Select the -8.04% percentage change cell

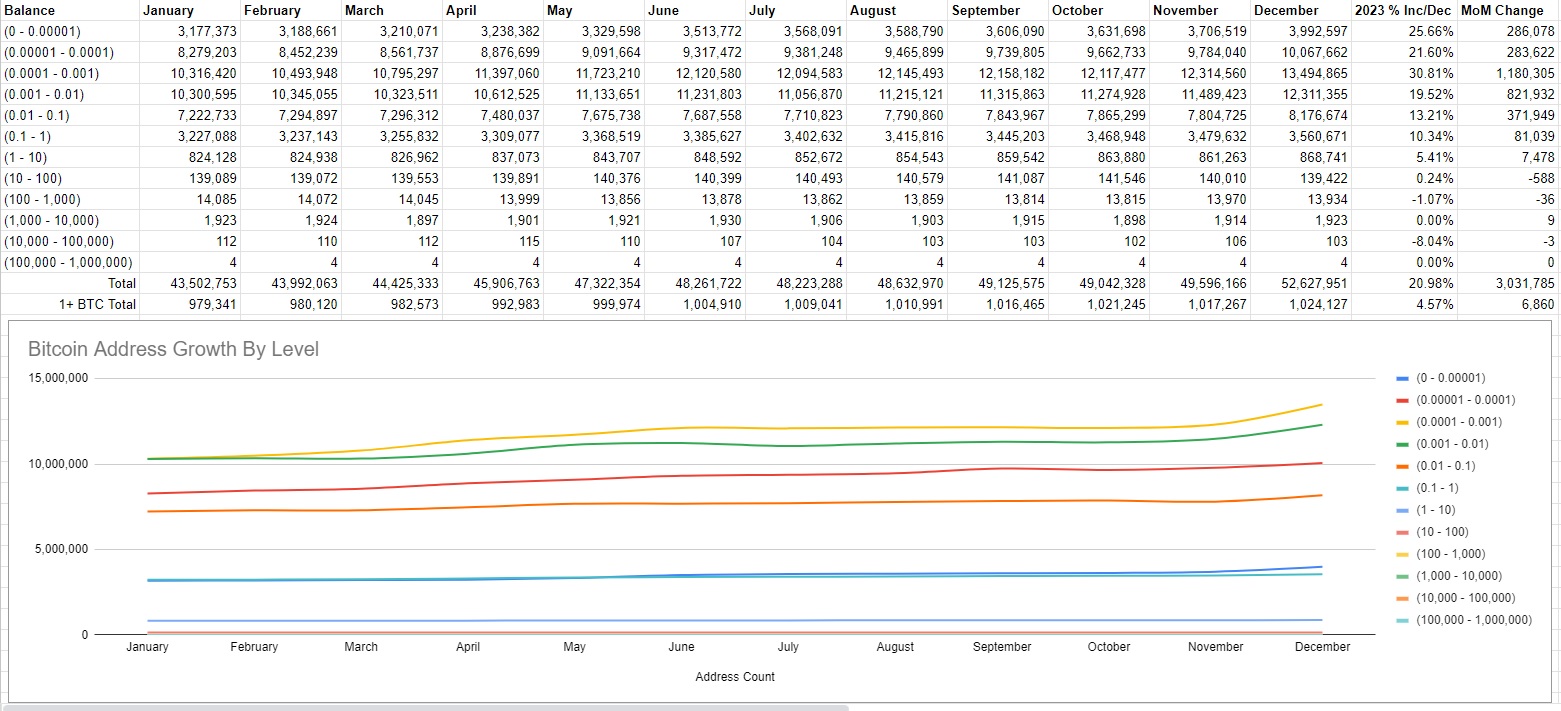point(1432,241)
